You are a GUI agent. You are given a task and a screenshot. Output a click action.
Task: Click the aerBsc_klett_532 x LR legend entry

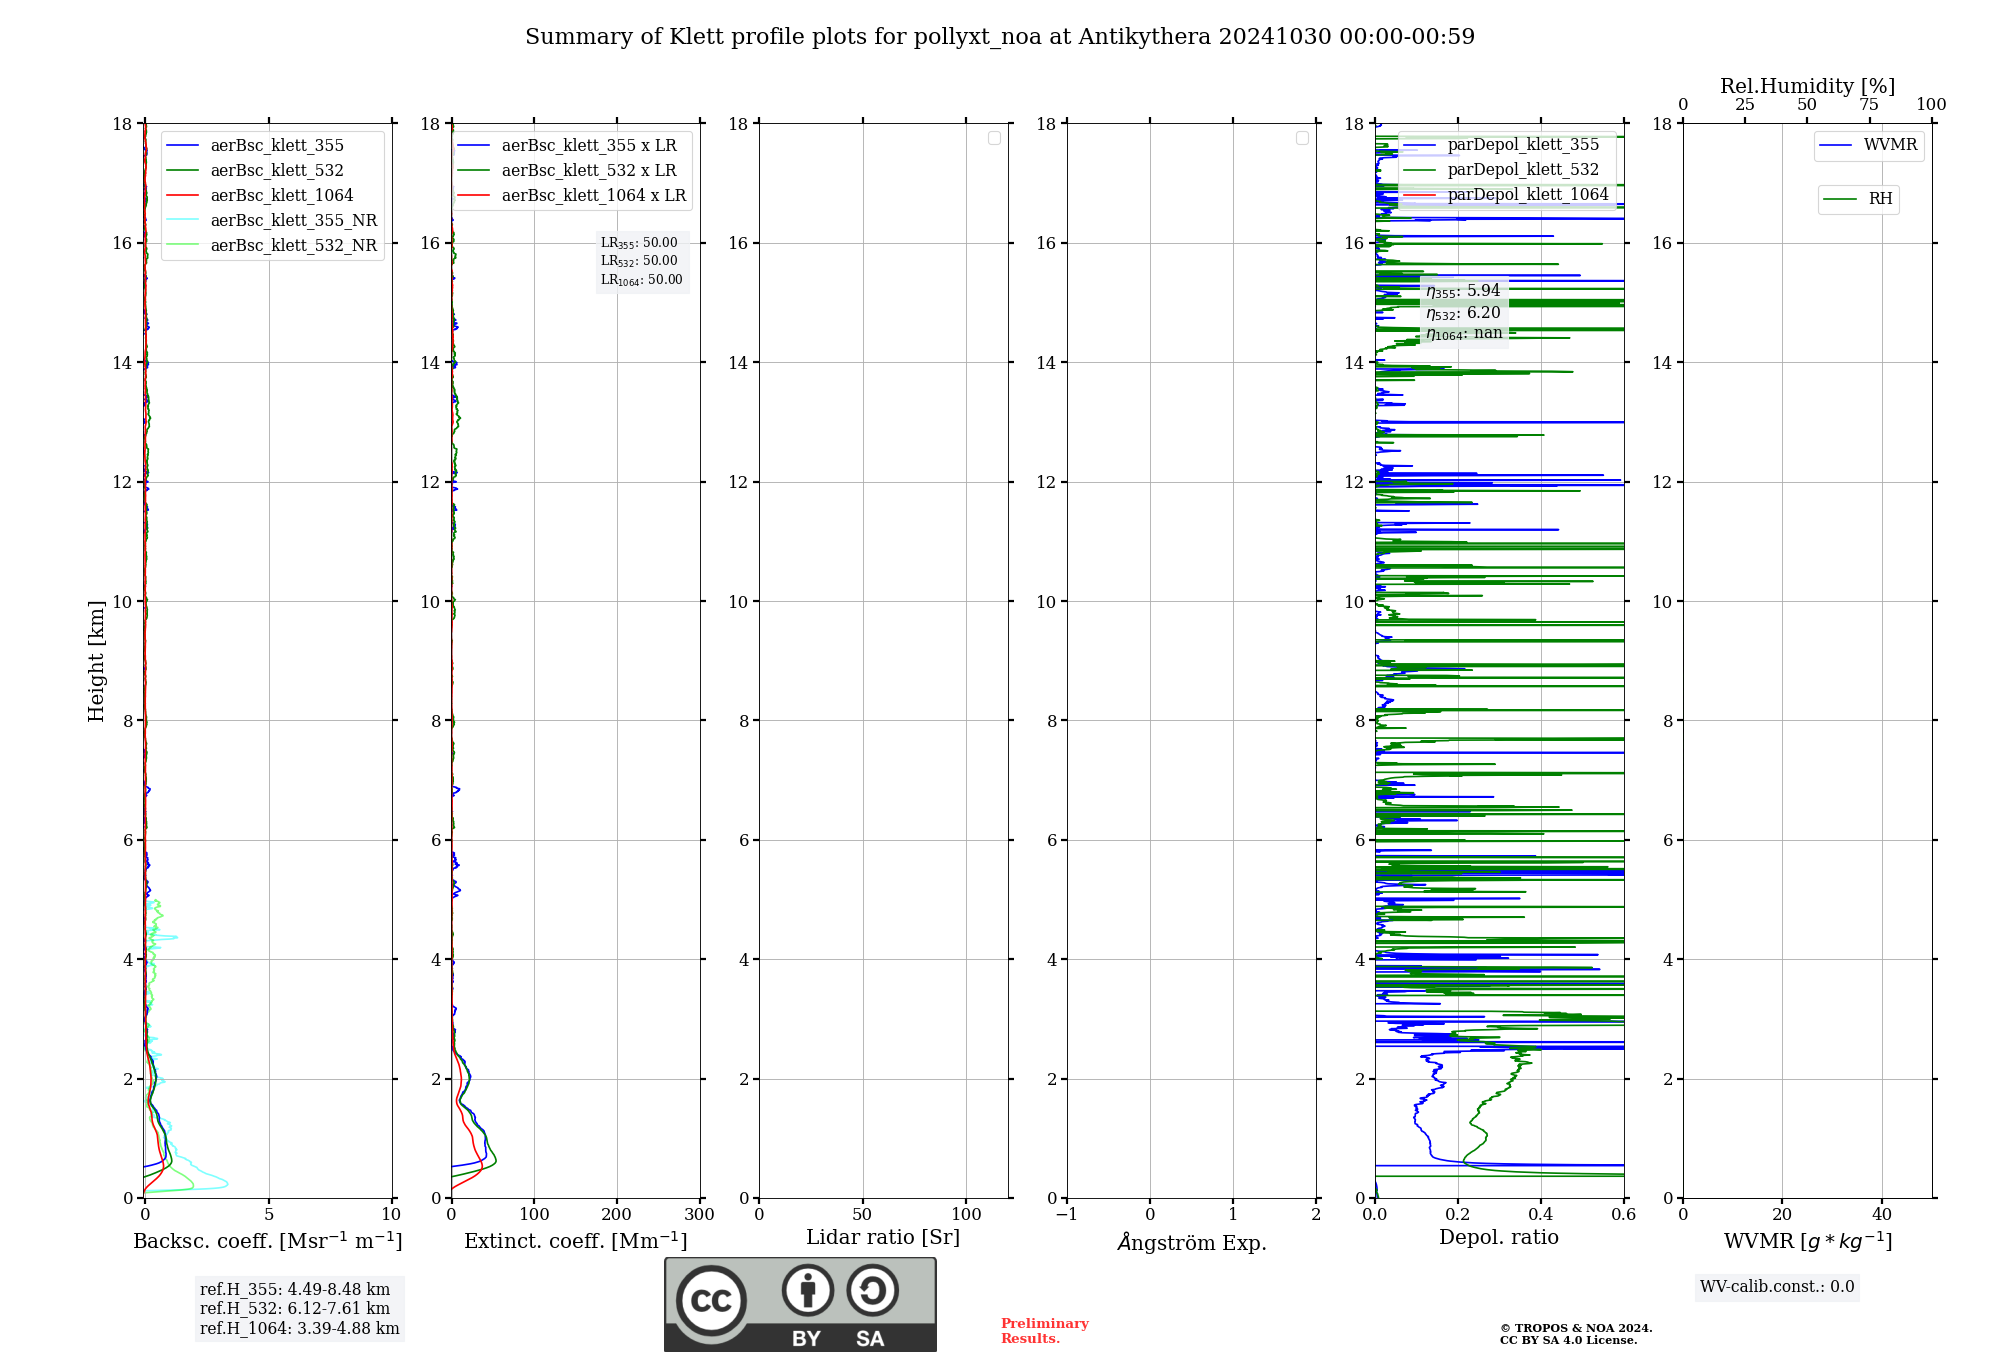click(568, 171)
